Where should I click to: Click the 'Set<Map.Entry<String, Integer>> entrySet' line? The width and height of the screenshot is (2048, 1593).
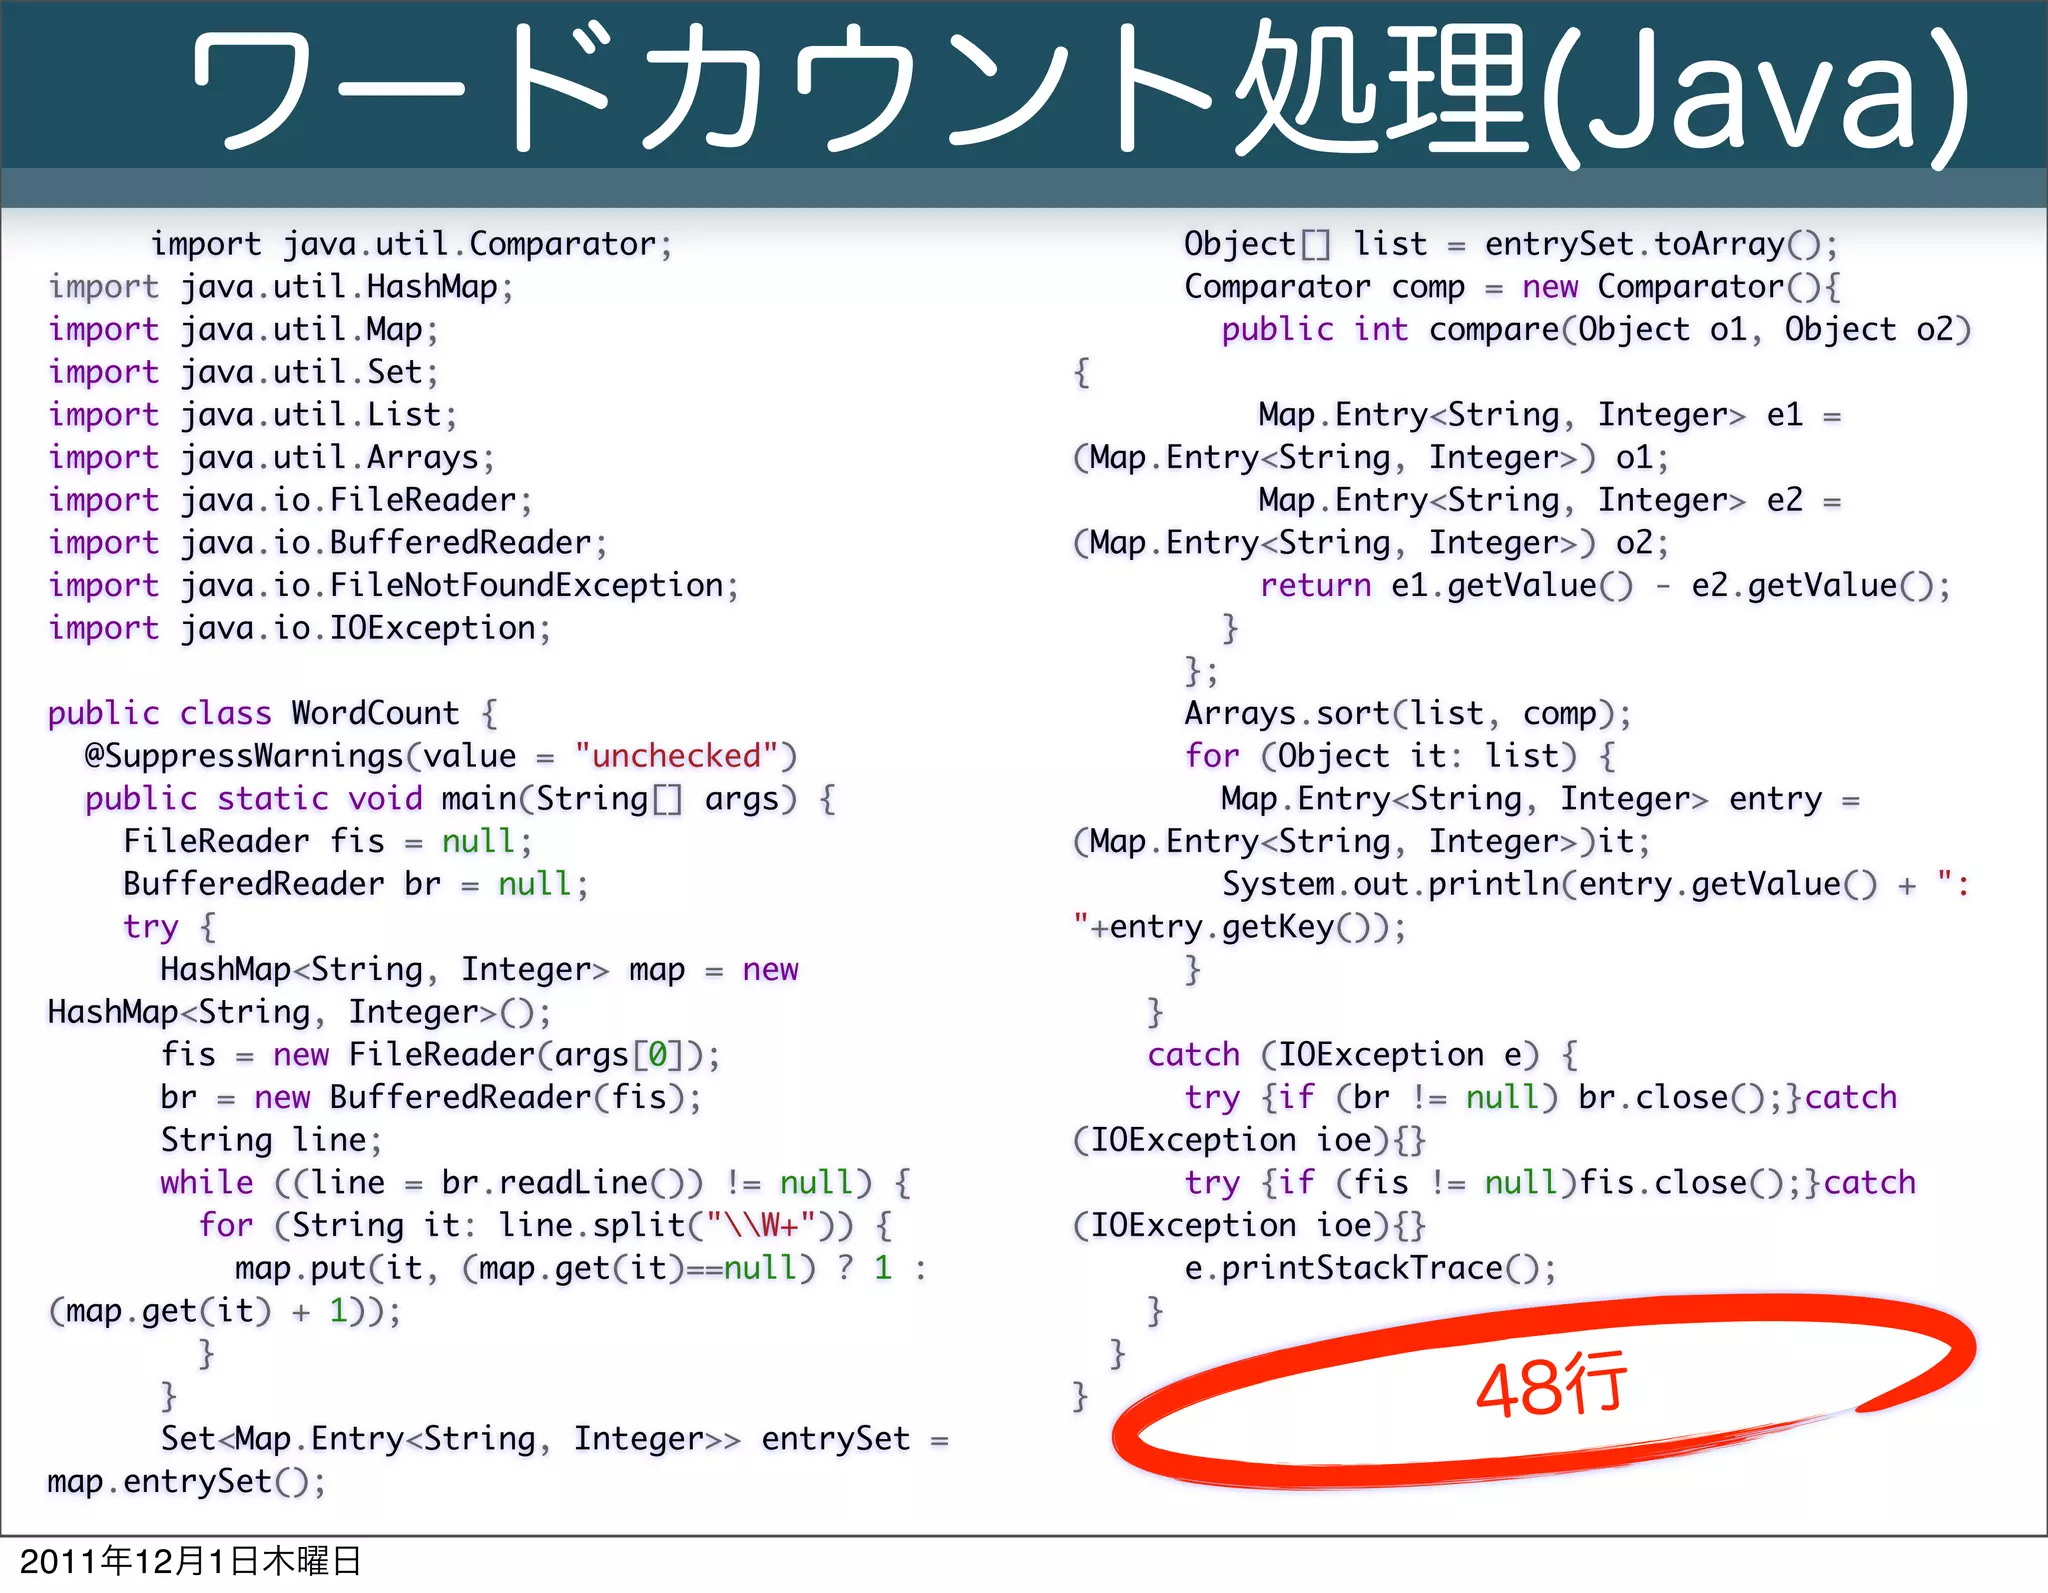point(555,1439)
